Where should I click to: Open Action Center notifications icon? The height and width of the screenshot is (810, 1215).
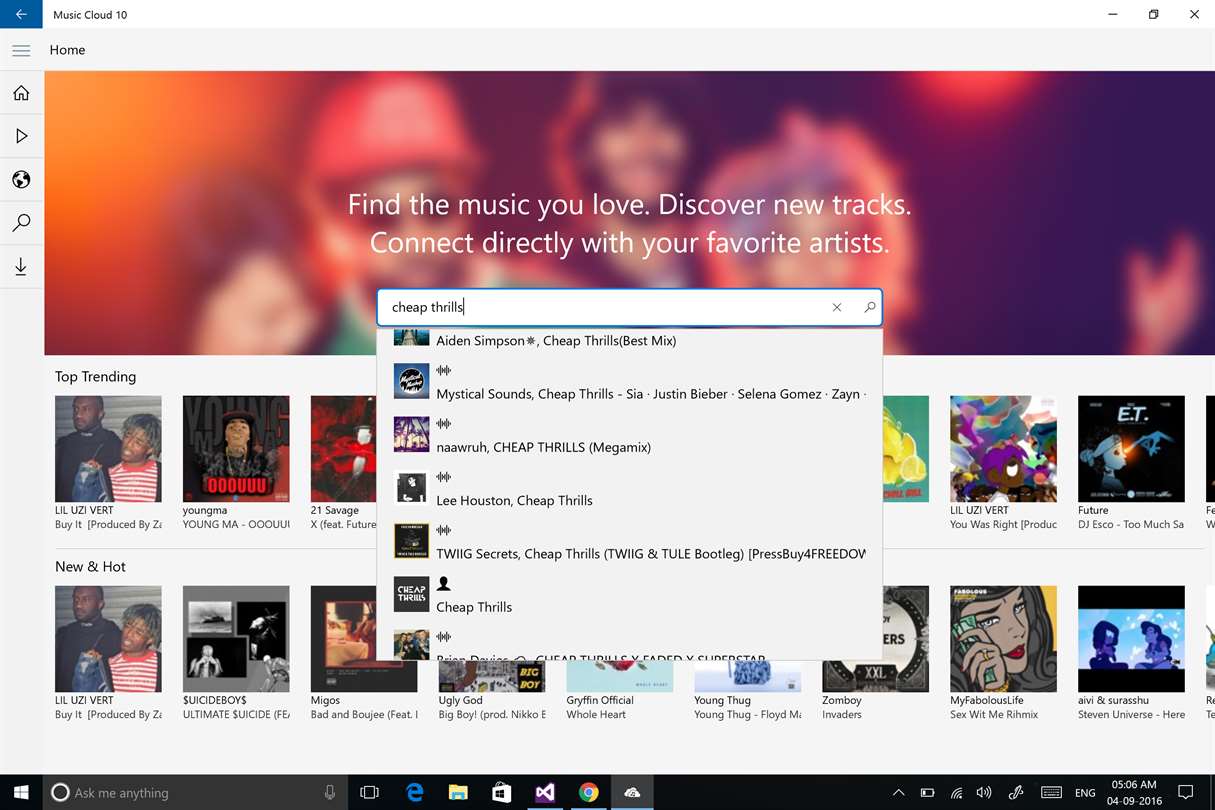pos(1185,792)
